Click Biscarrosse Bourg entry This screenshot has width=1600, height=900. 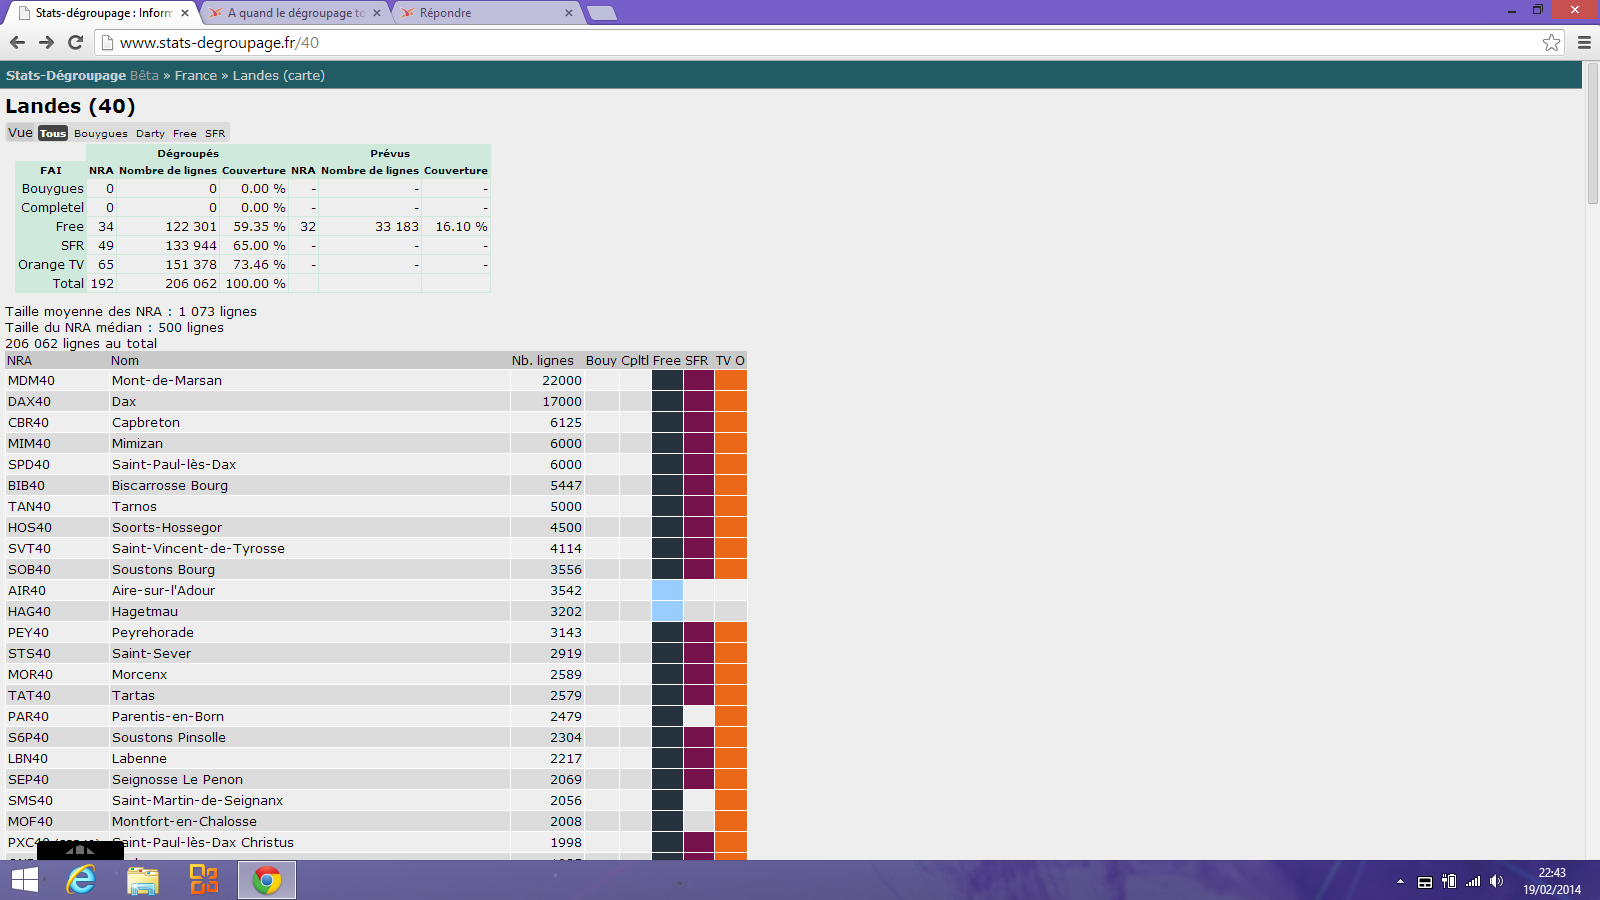coord(170,485)
